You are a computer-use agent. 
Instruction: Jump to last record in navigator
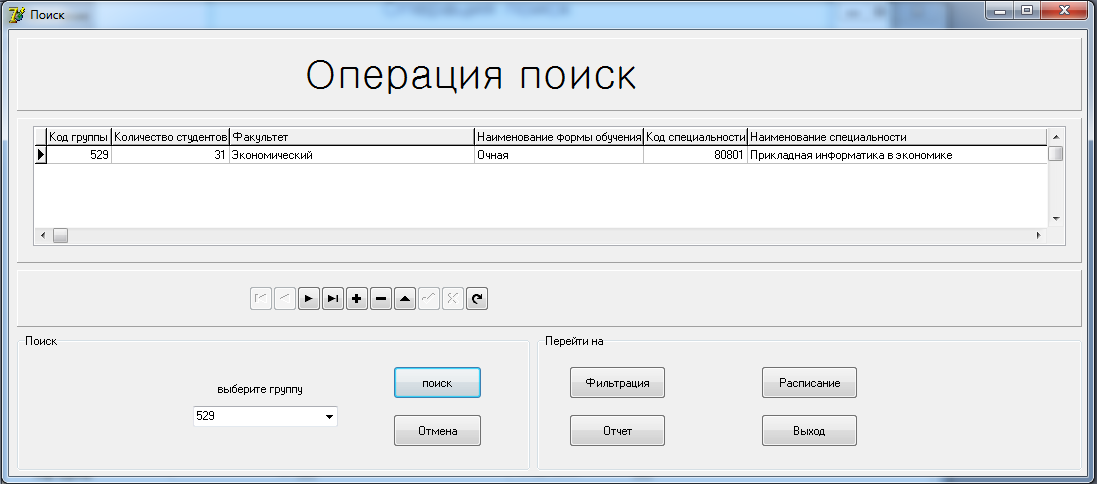click(x=333, y=298)
